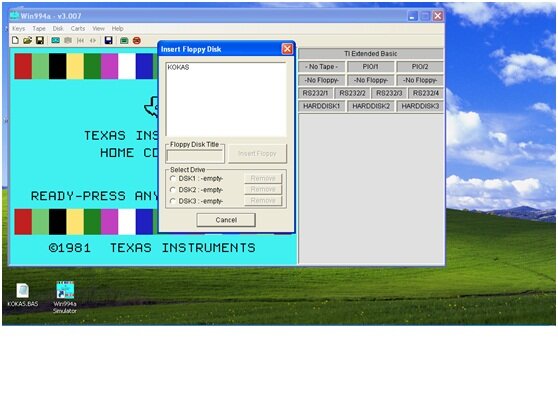Screen dimensions: 558x403
Task: Click the blue floppy disk toolbar icon
Action: 109,40
